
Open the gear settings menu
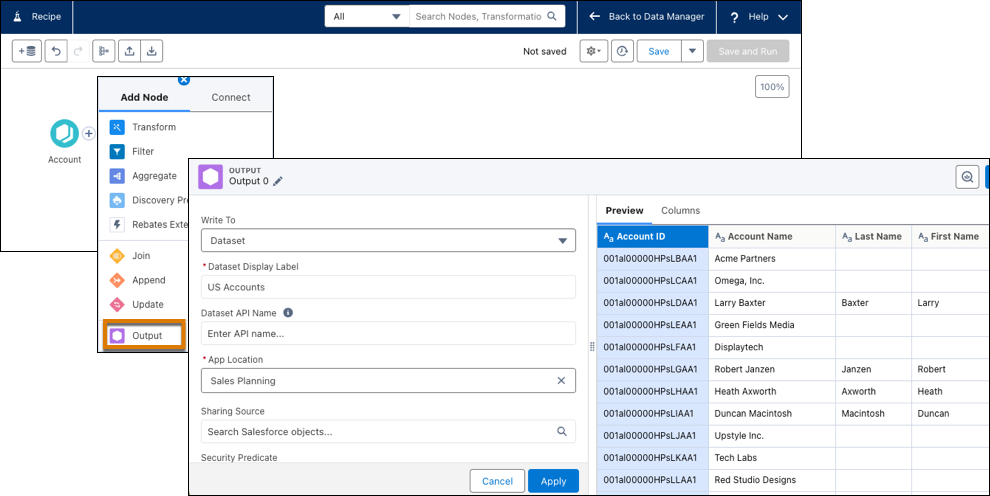(593, 51)
